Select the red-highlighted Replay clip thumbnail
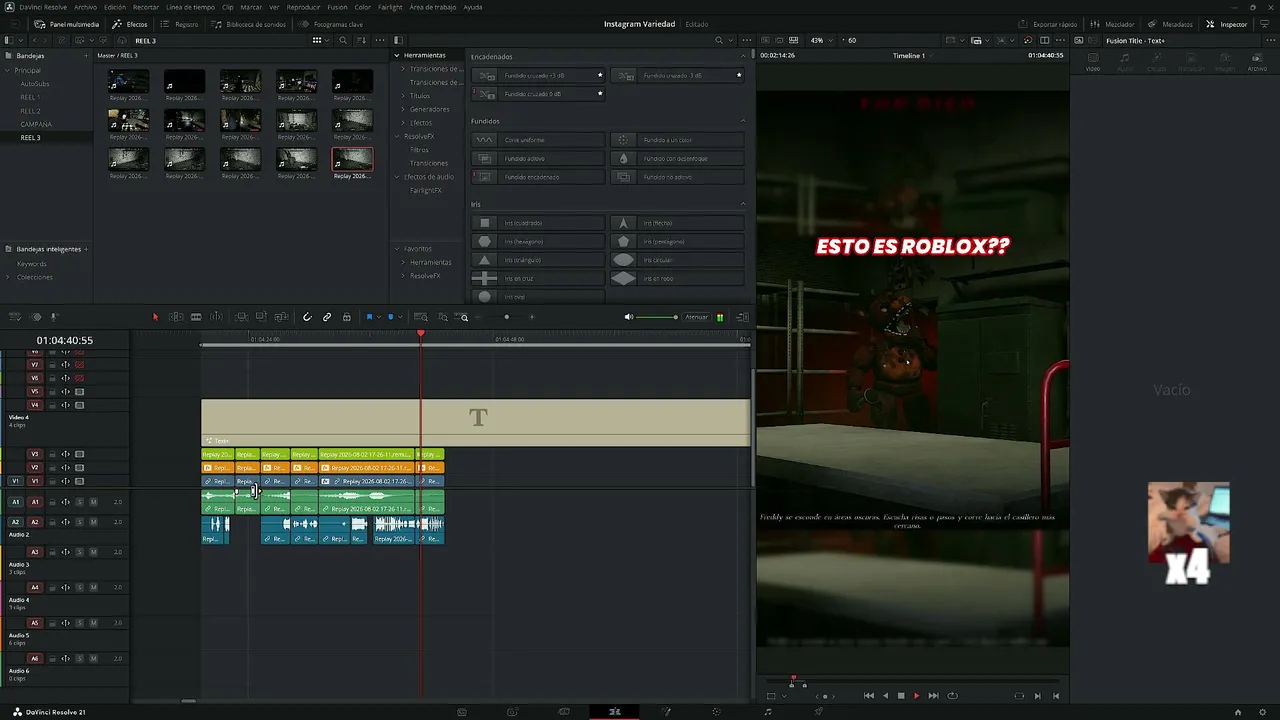The height and width of the screenshot is (720, 1280). pyautogui.click(x=352, y=159)
